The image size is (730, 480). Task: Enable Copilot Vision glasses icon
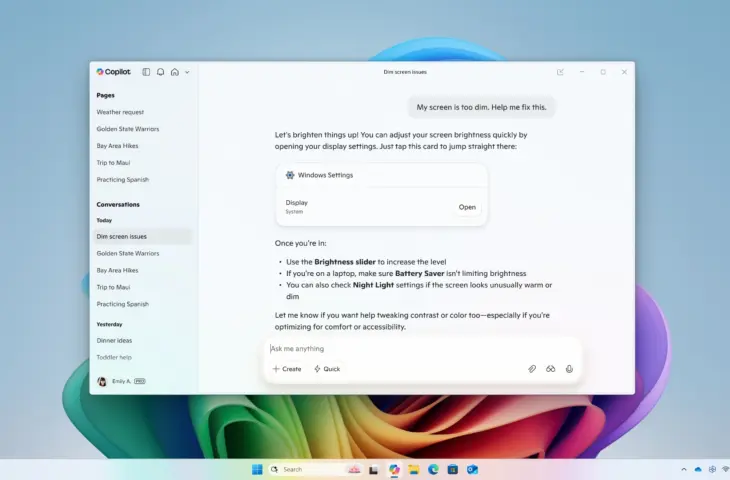point(550,369)
